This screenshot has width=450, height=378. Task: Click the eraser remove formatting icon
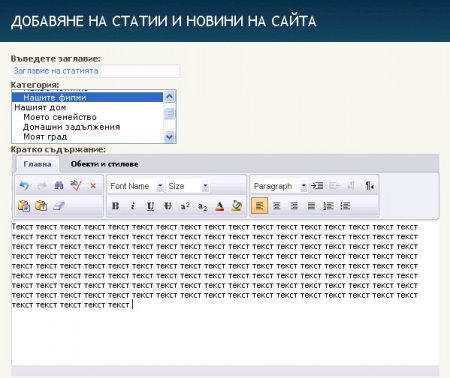click(x=59, y=206)
